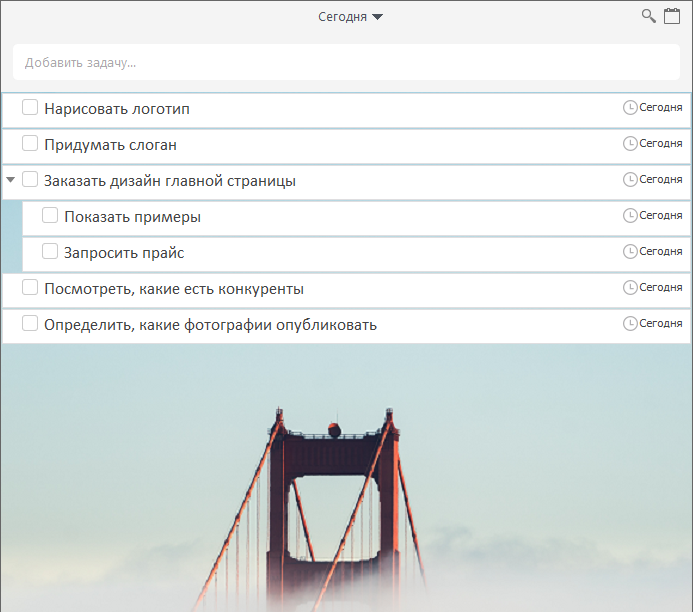693x612 pixels.
Task: Click Сегодня due date of Заказать дизайн
Action: click(x=661, y=179)
